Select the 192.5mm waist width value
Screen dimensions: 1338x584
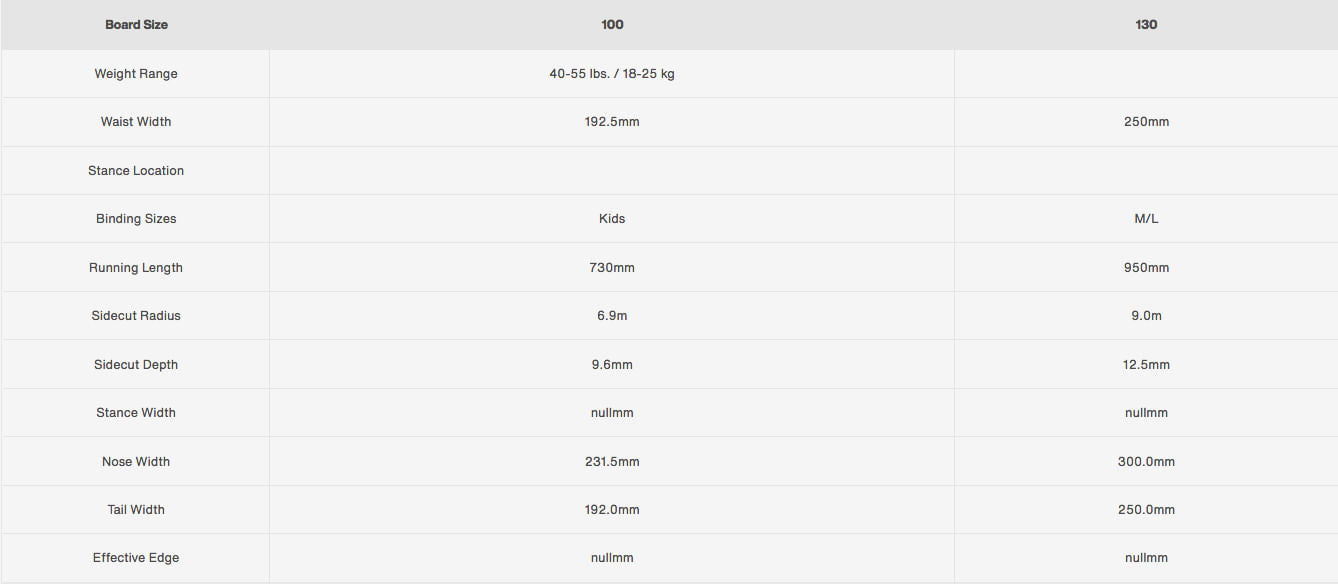click(612, 122)
